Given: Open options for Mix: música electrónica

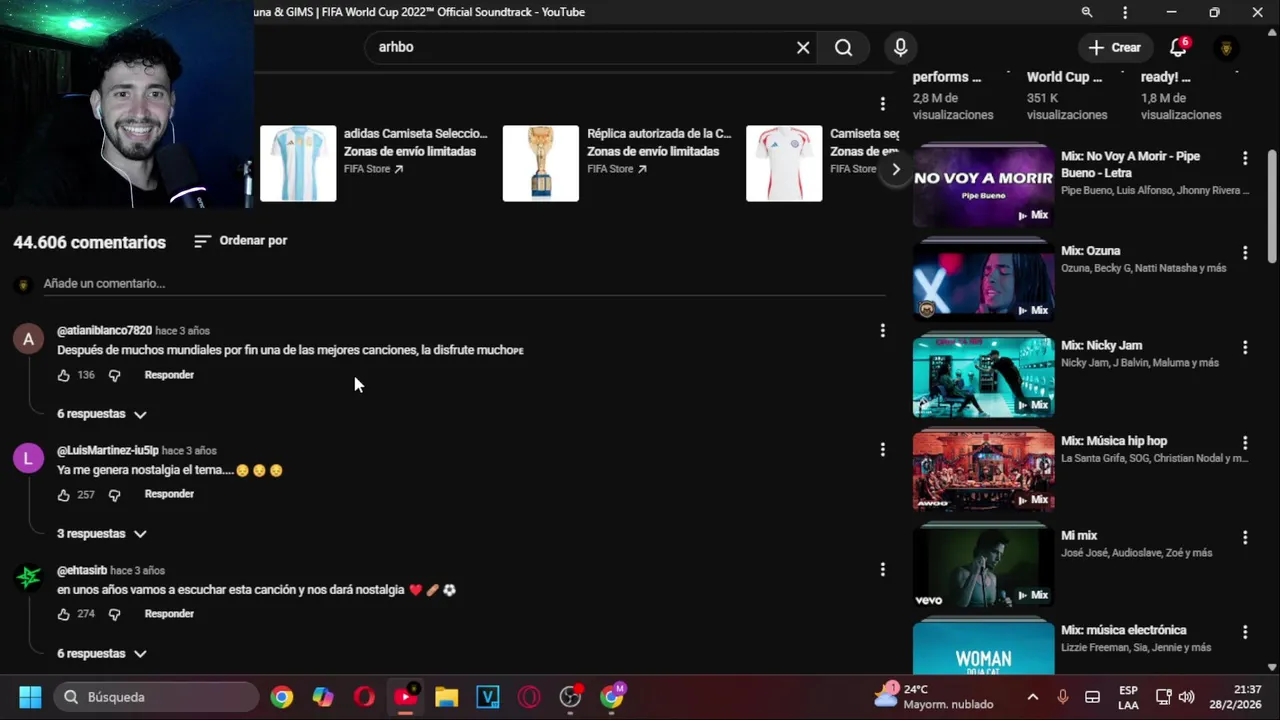Looking at the screenshot, I should (1245, 632).
